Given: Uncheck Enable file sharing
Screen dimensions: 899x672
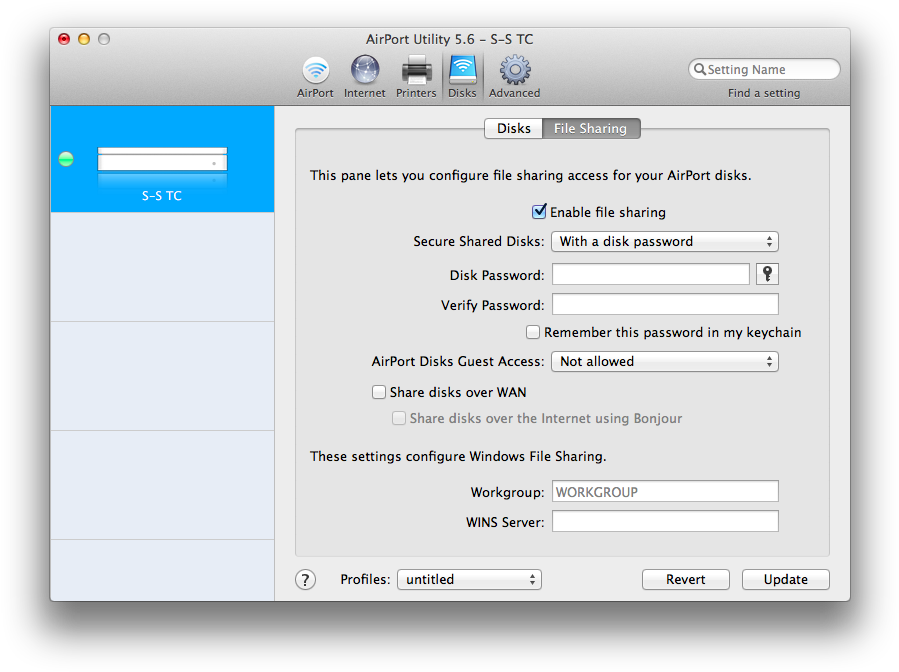Looking at the screenshot, I should pyautogui.click(x=539, y=212).
